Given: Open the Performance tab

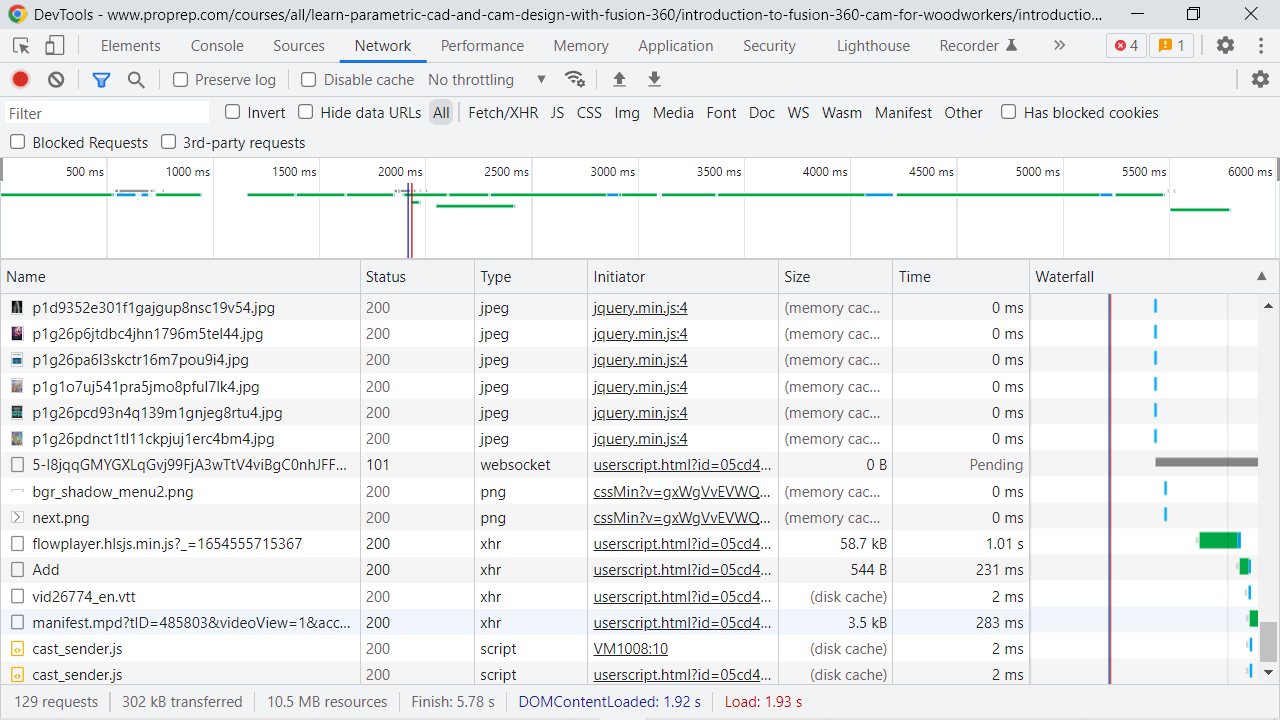Looking at the screenshot, I should click(x=482, y=46).
